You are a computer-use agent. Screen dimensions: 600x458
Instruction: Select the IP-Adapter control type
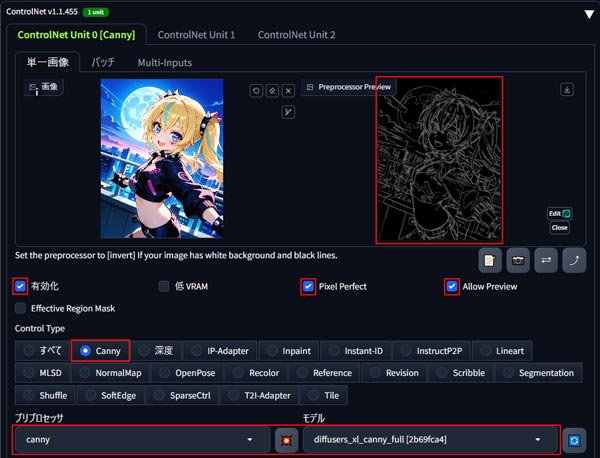[x=220, y=351]
